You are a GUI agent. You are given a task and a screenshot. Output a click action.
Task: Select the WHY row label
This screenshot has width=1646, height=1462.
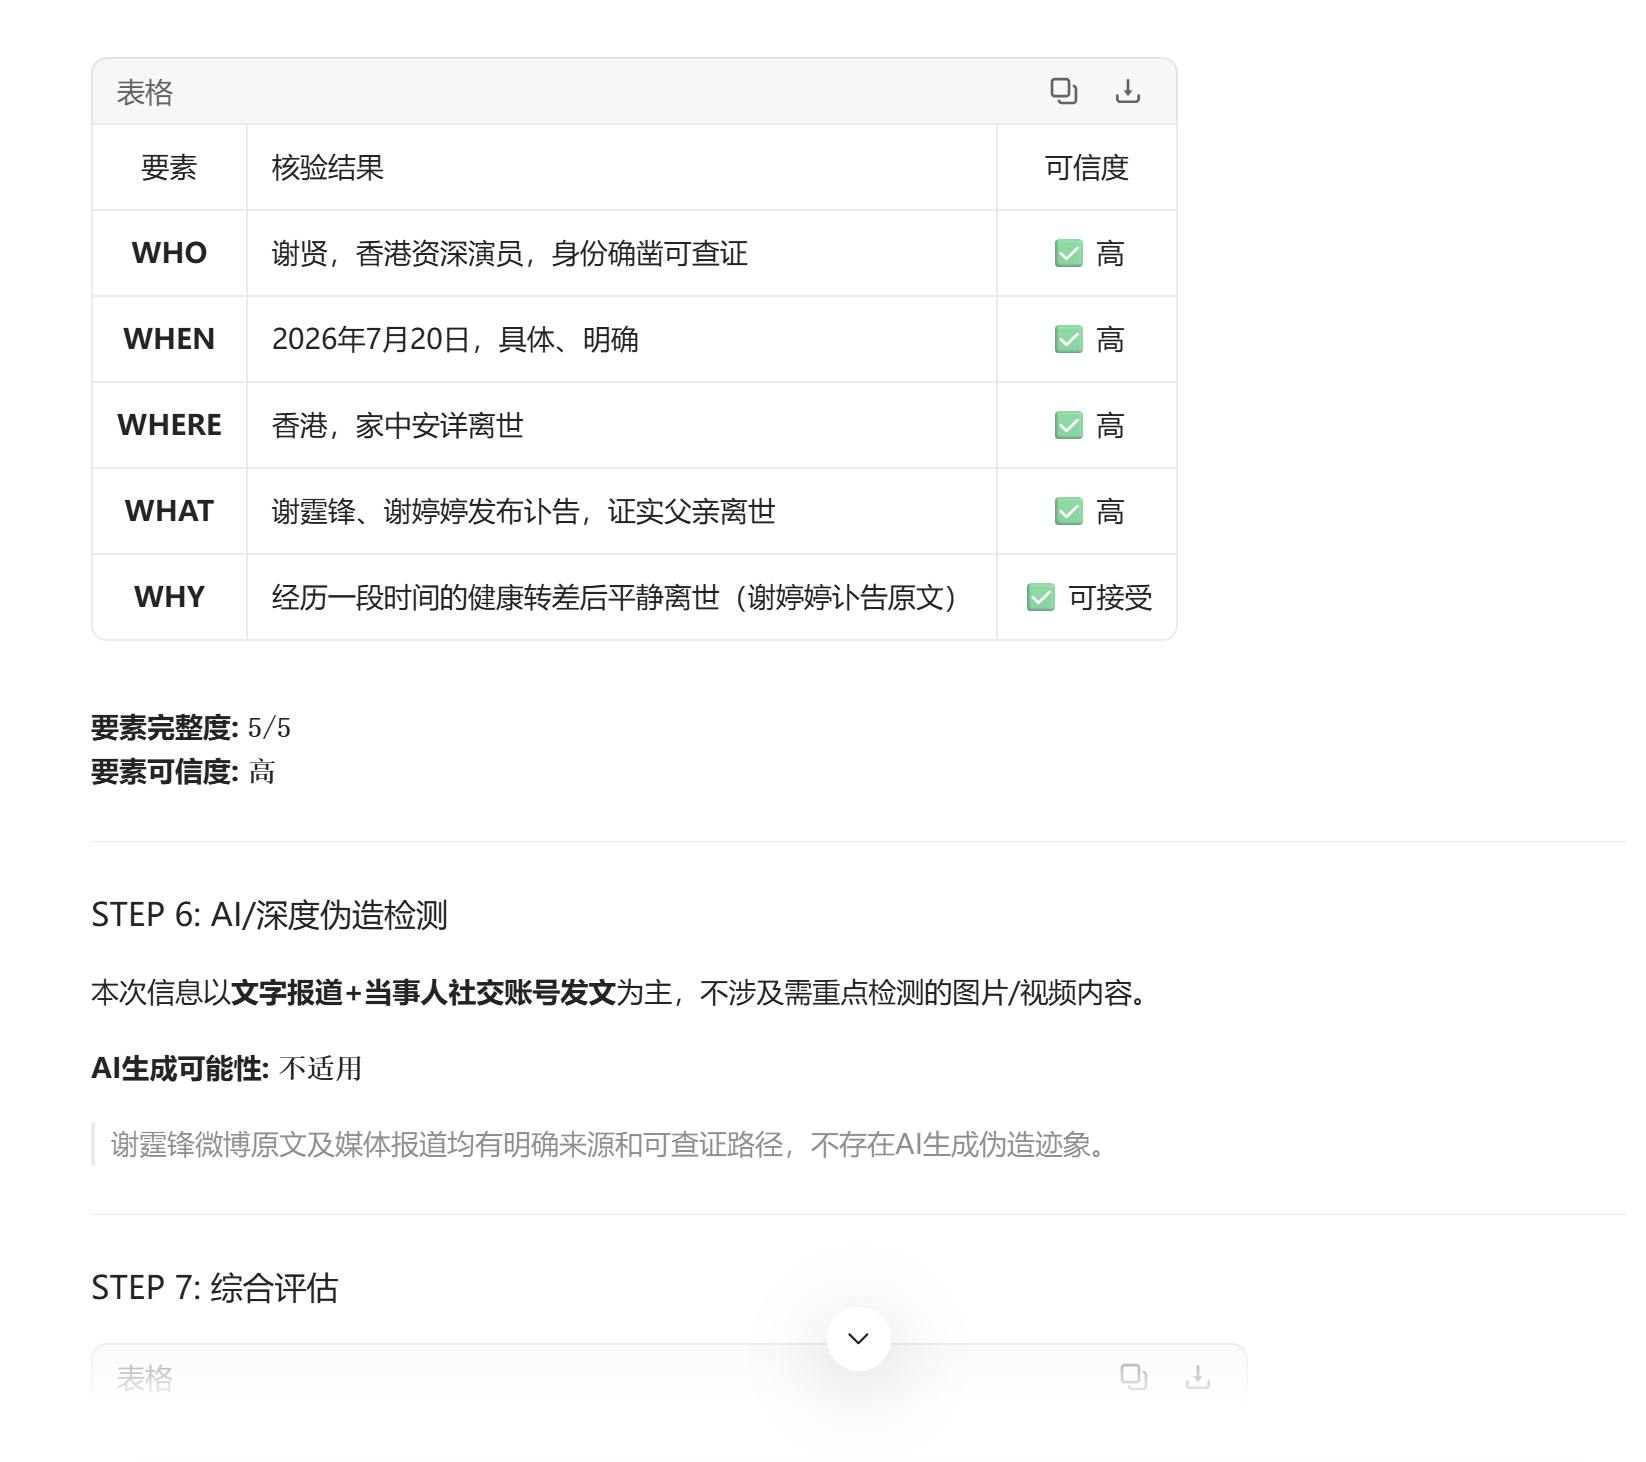tap(169, 597)
